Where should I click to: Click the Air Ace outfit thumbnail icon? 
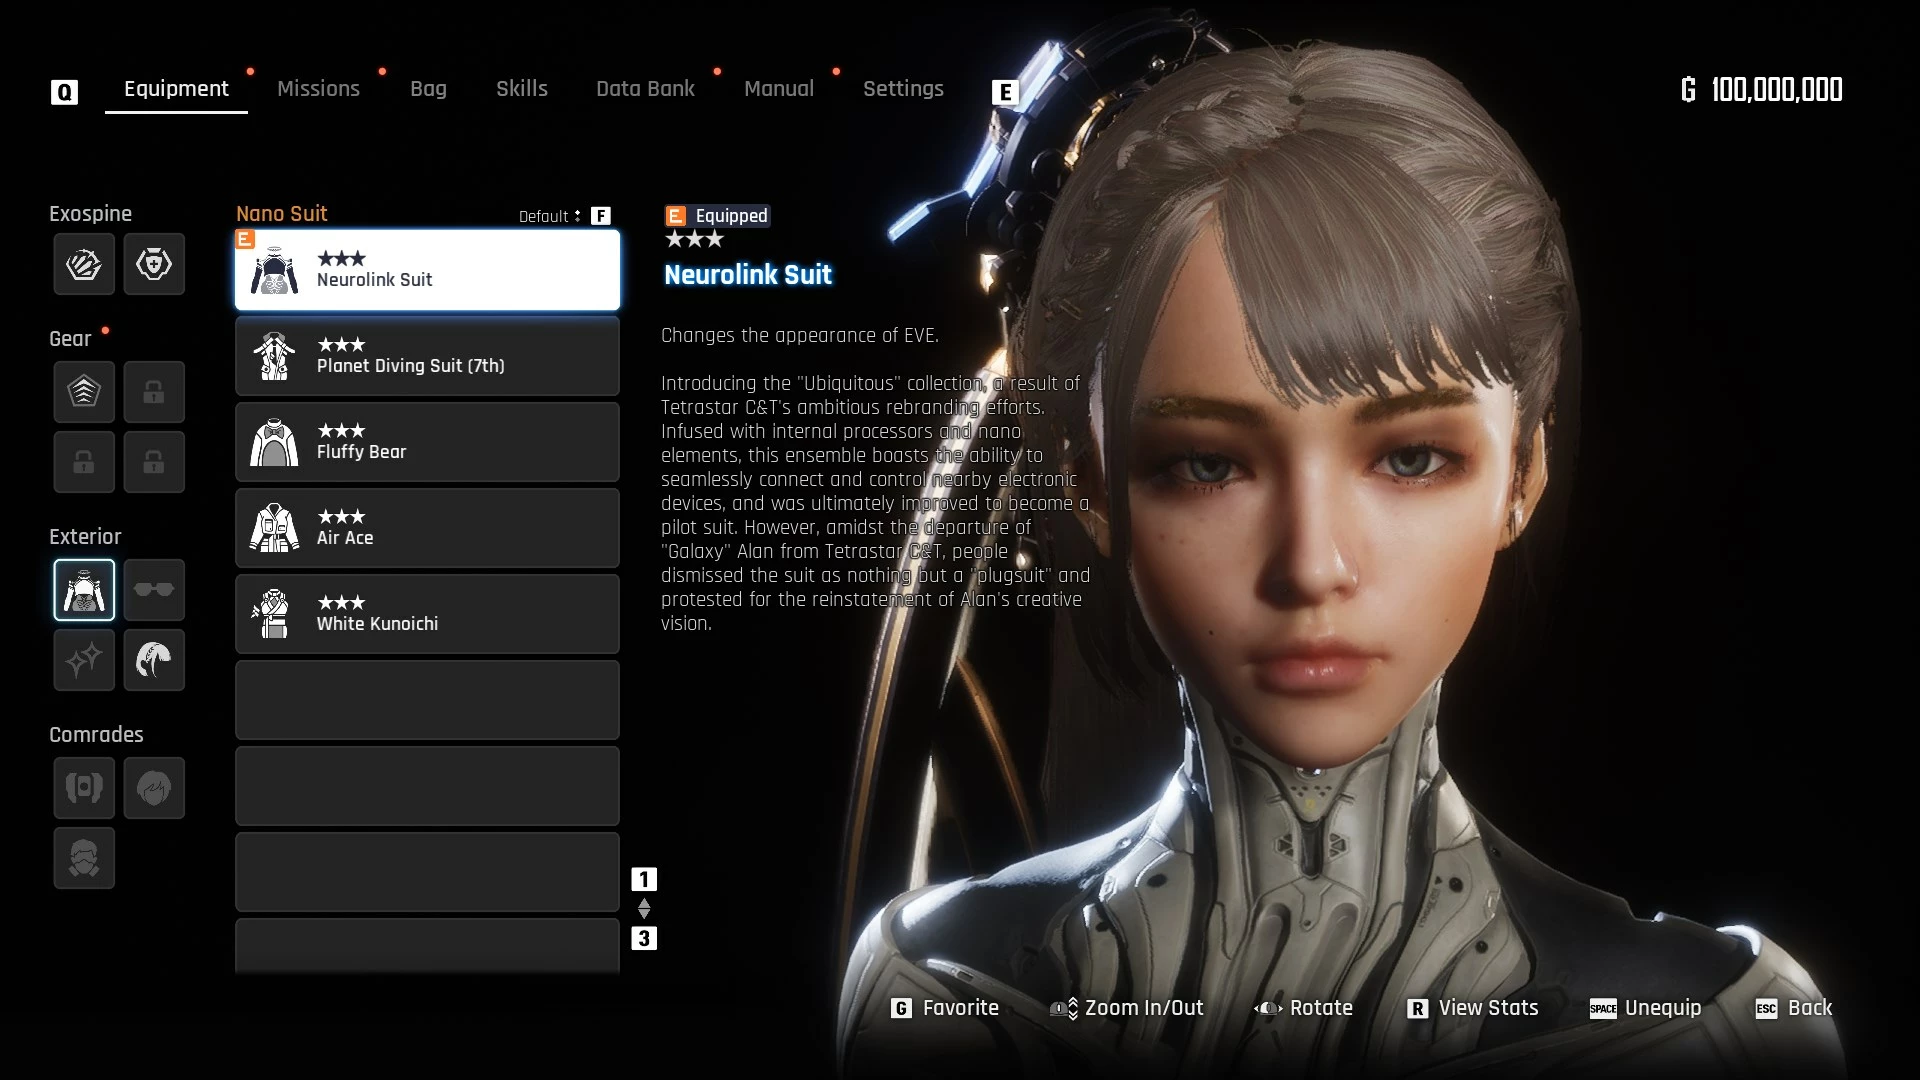[x=274, y=528]
